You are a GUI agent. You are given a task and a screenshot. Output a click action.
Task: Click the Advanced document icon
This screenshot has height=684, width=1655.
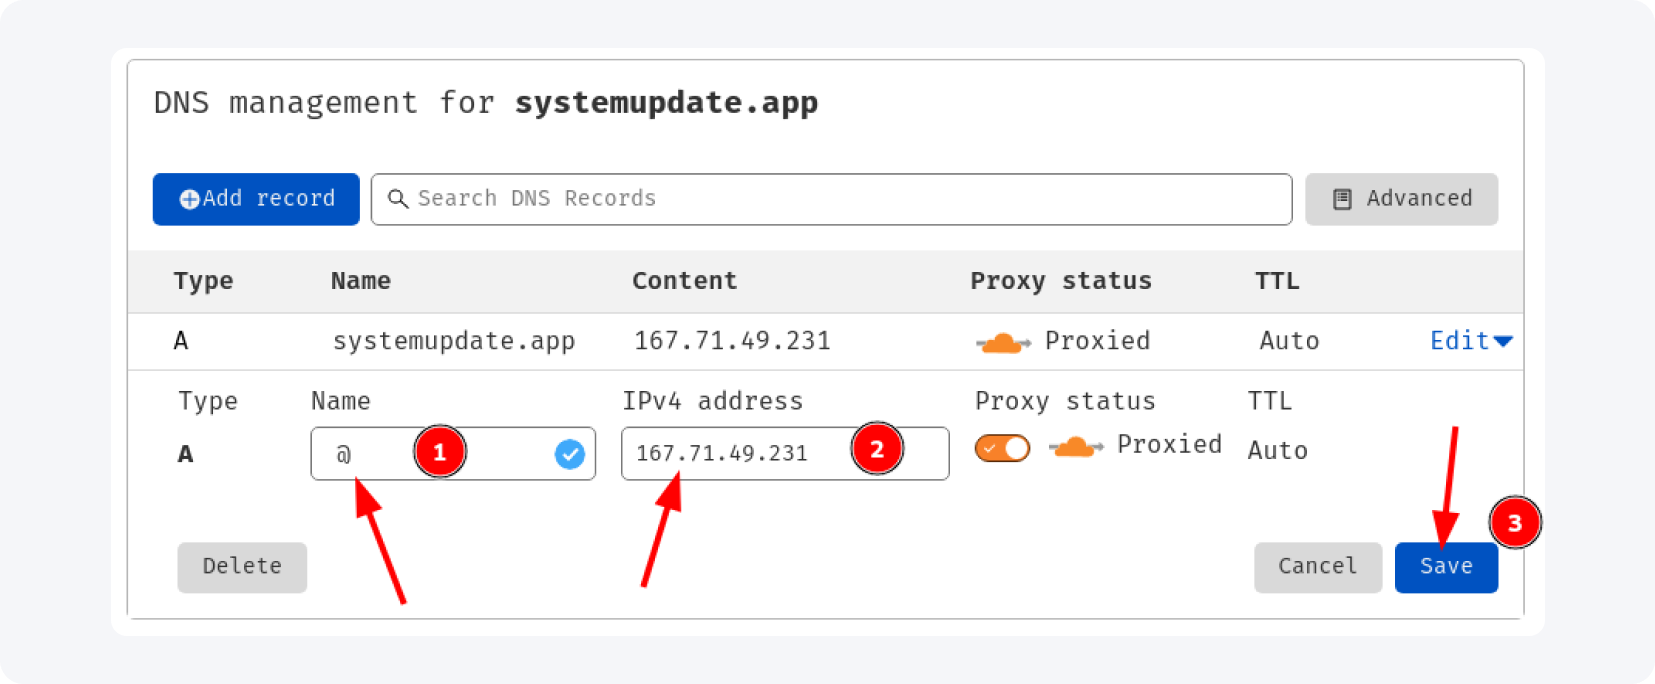(x=1342, y=199)
